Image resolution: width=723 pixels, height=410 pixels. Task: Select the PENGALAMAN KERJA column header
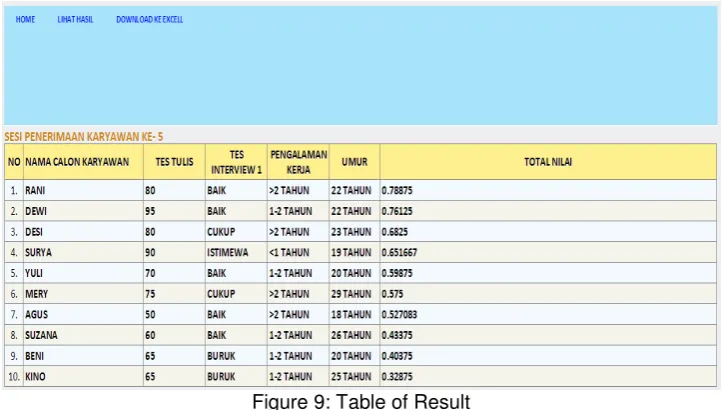pyautogui.click(x=298, y=162)
